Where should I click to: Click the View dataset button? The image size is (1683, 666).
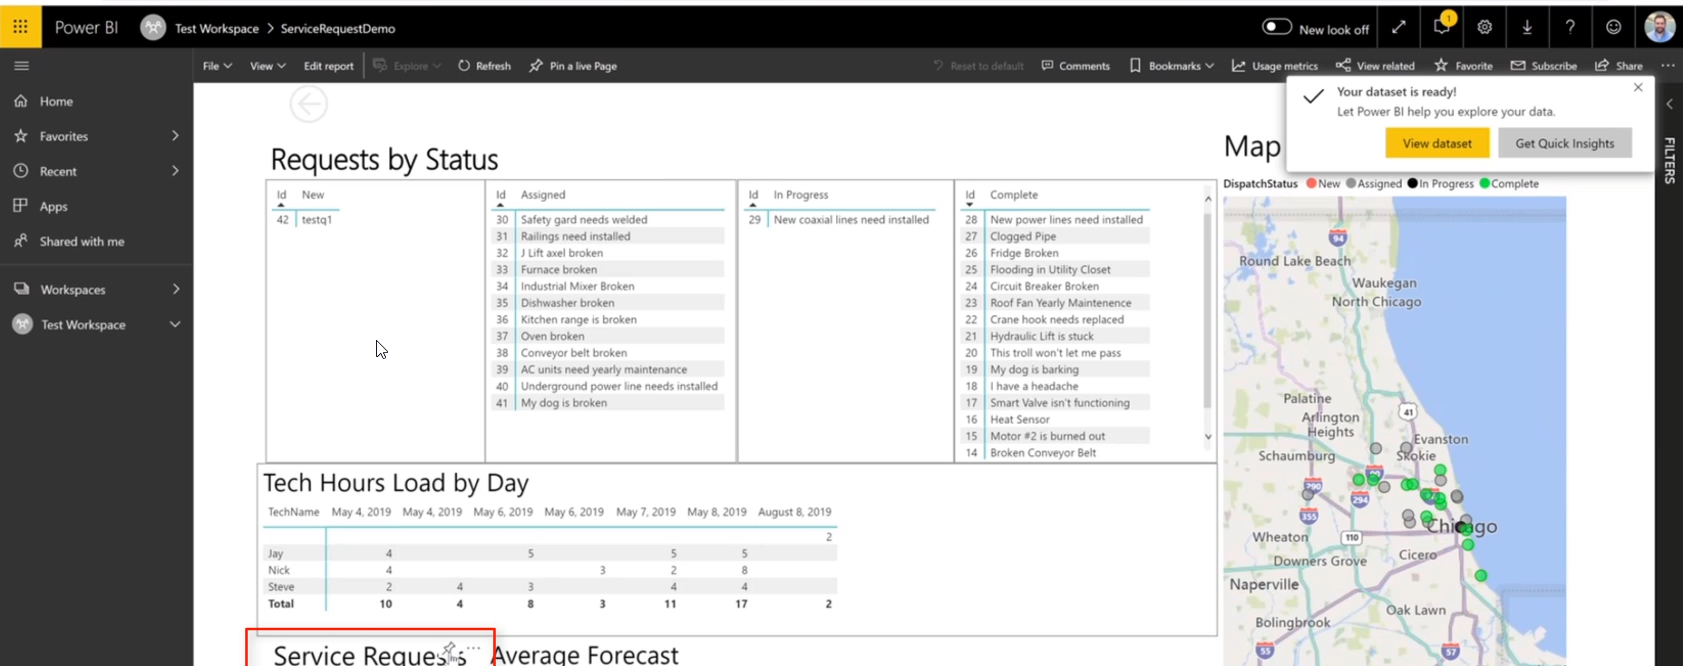(1437, 143)
